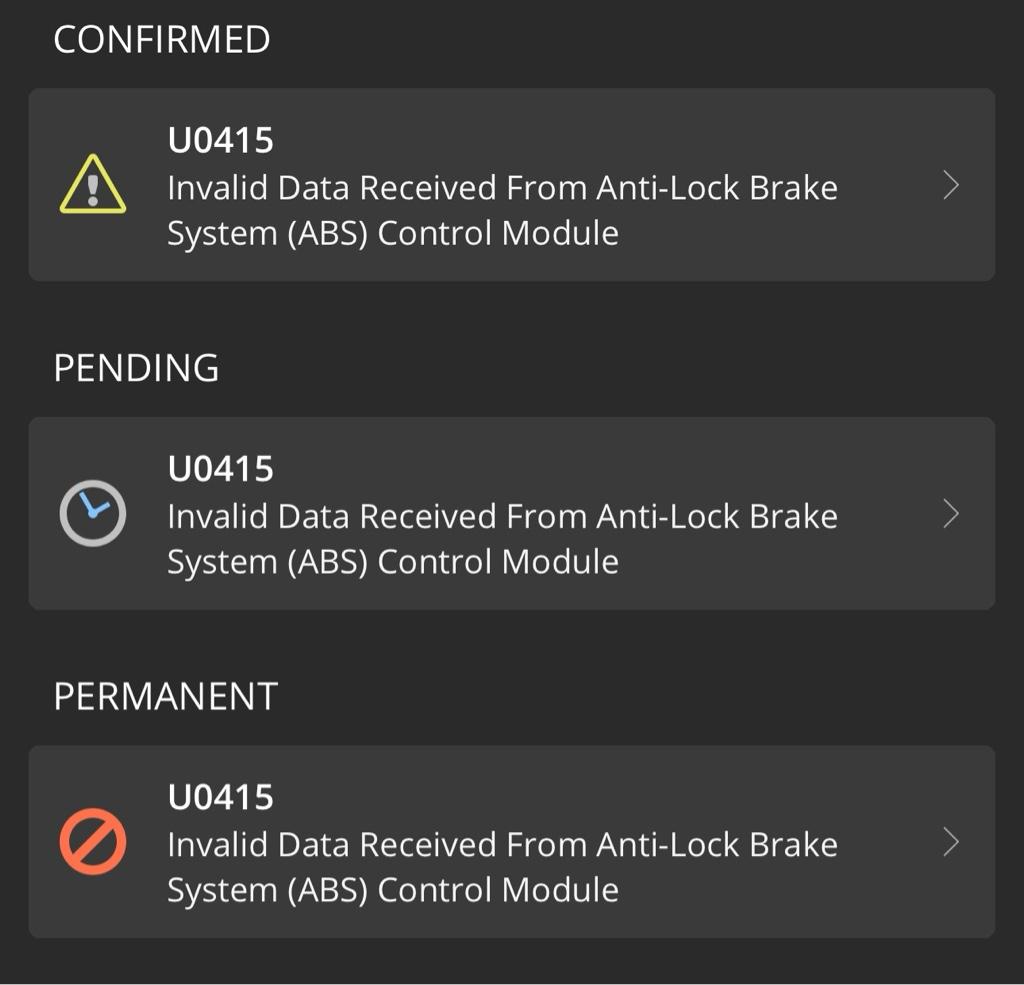
Task: Click "System (ABS) Control Module" in Confirmed card
Action: click(392, 233)
